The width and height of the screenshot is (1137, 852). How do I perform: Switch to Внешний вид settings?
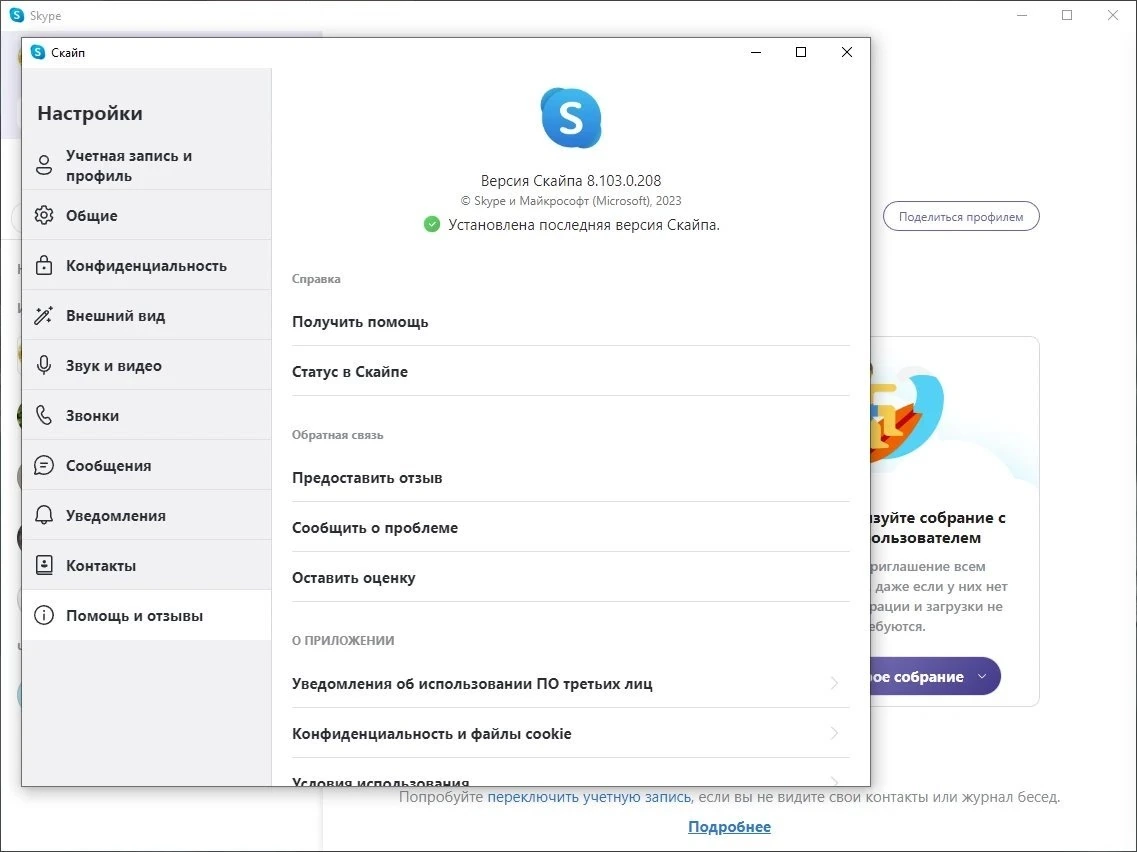[146, 315]
